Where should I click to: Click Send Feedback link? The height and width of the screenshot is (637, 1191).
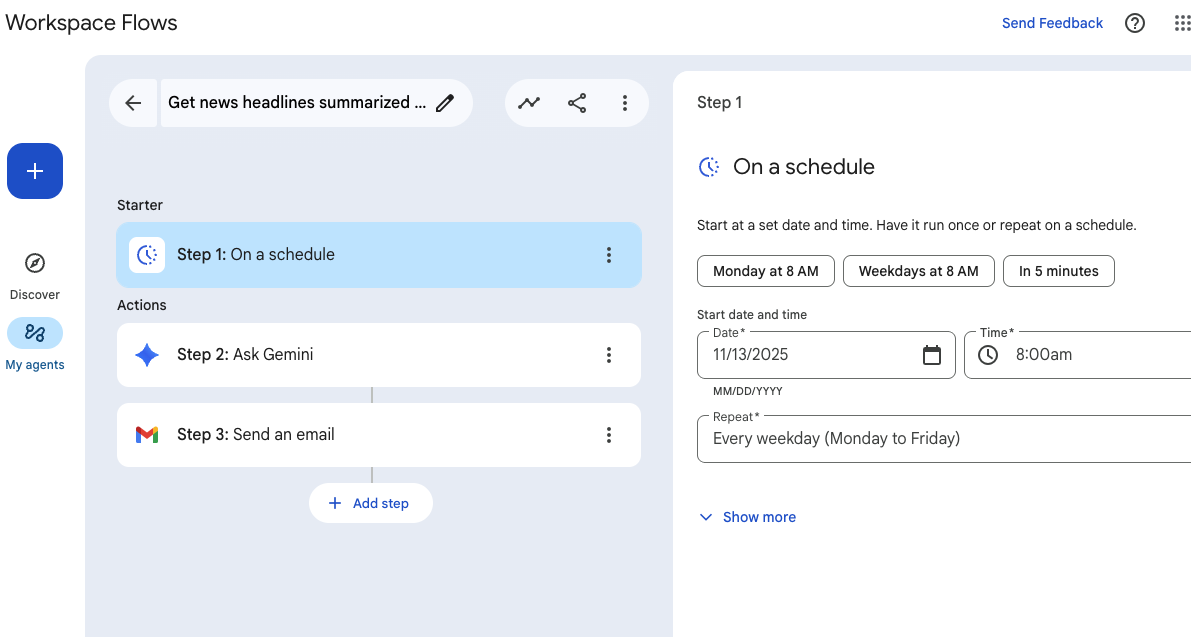(x=1052, y=23)
